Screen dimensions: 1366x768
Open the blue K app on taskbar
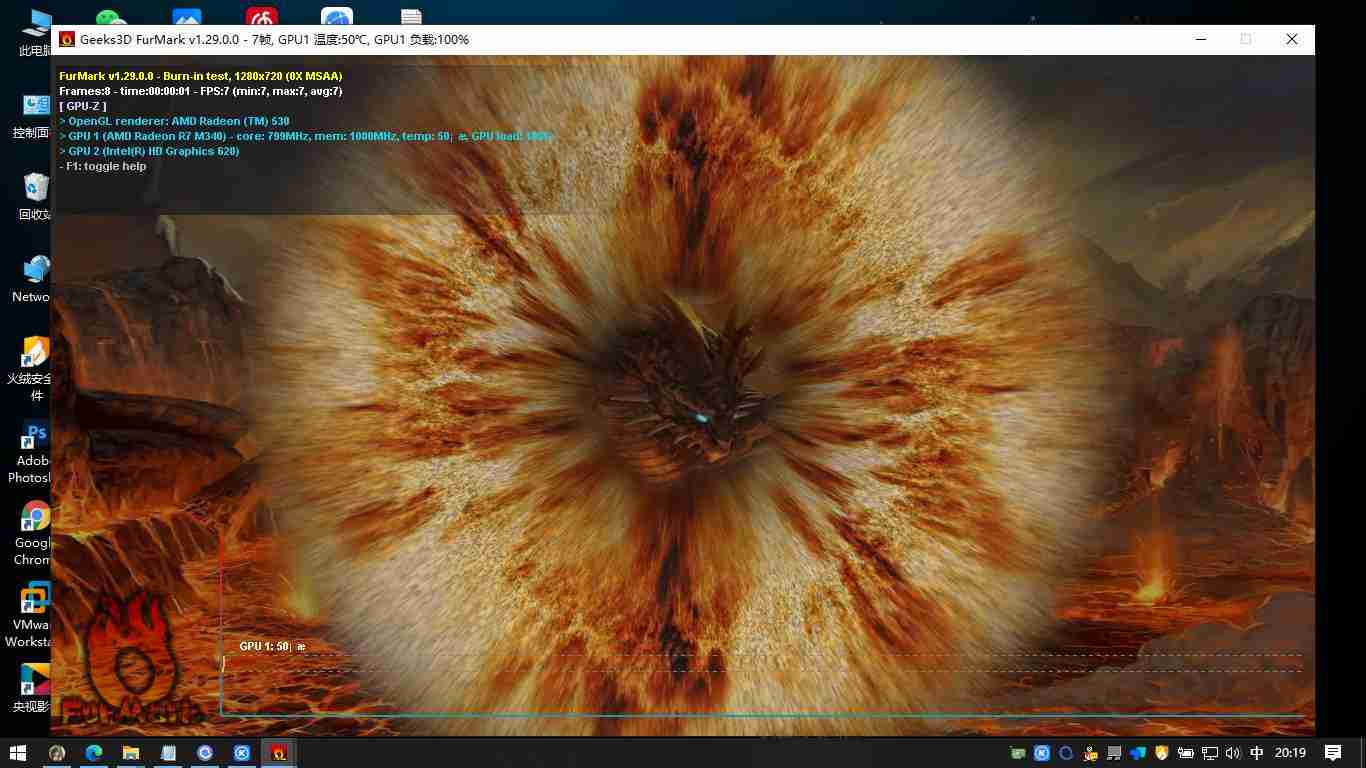(242, 753)
